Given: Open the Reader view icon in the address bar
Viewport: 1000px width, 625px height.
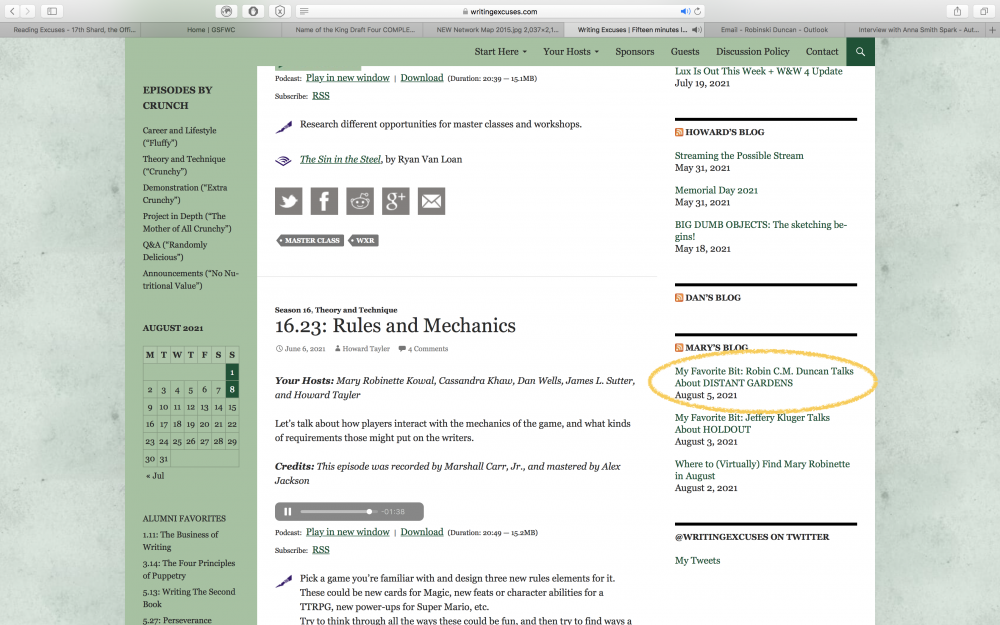Looking at the screenshot, I should click(304, 11).
